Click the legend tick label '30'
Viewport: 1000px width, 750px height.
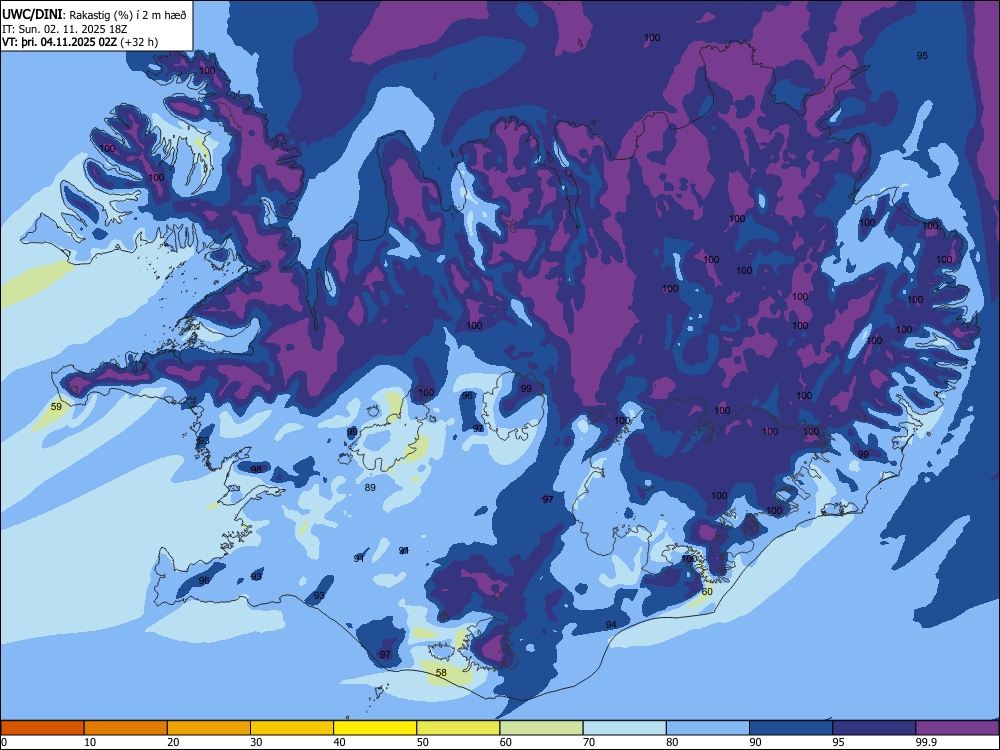(256, 742)
